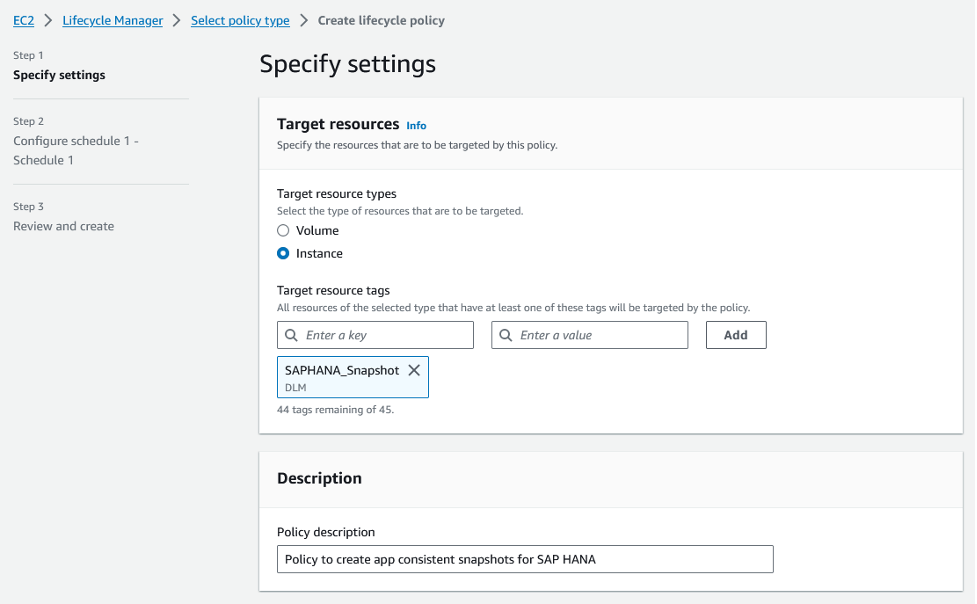Screen dimensions: 977x604
Task: Click inside the Enter a key field
Action: [380, 335]
